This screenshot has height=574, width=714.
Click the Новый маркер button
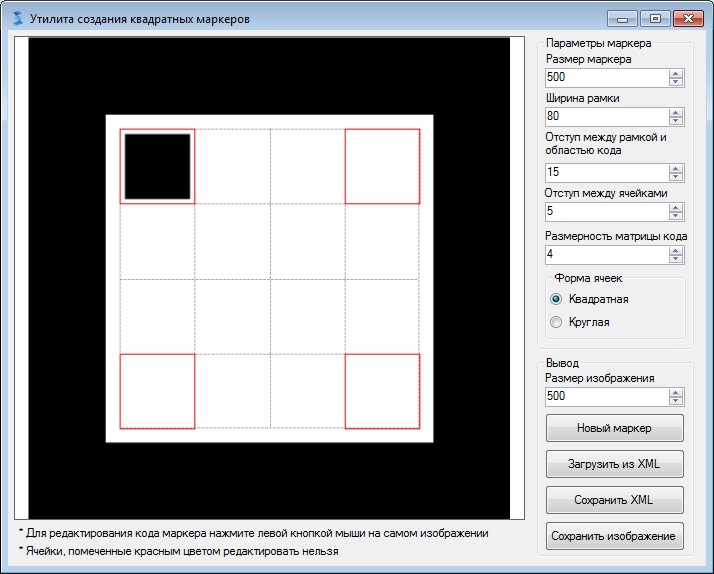tap(615, 428)
